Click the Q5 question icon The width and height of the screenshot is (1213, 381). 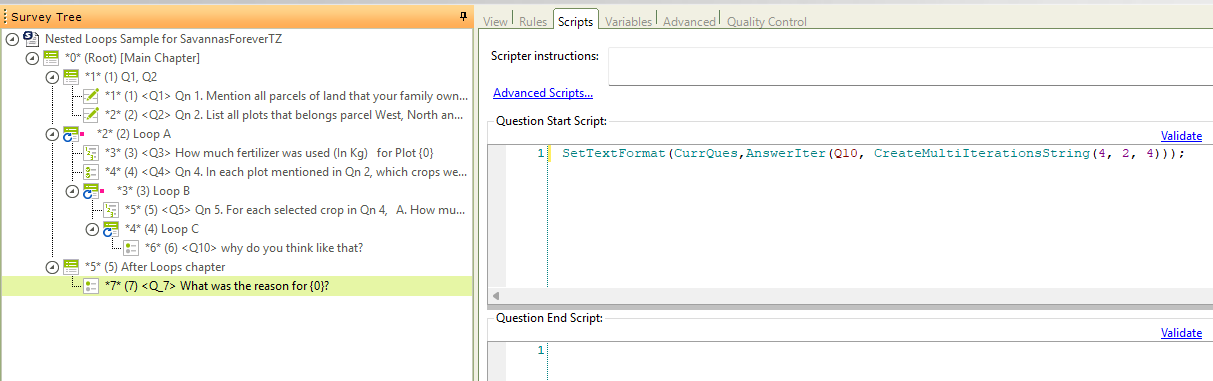click(111, 209)
